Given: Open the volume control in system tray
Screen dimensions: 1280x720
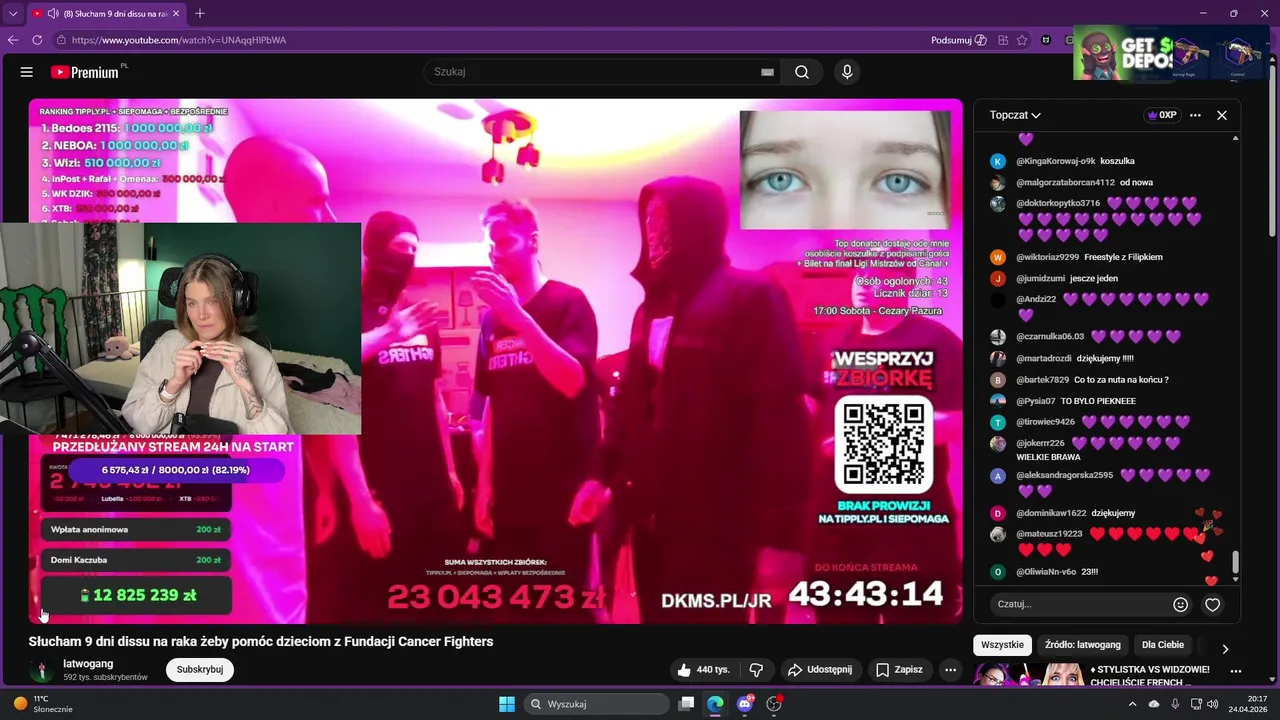Looking at the screenshot, I should pos(1213,704).
